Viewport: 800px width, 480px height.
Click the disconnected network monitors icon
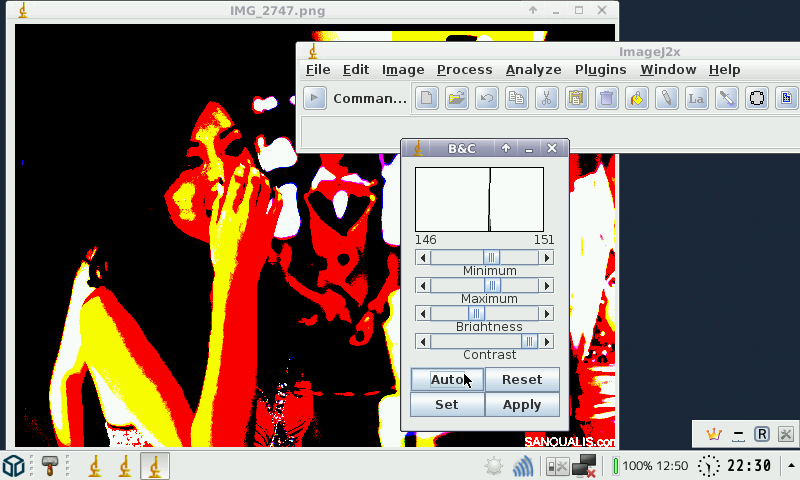click(585, 466)
